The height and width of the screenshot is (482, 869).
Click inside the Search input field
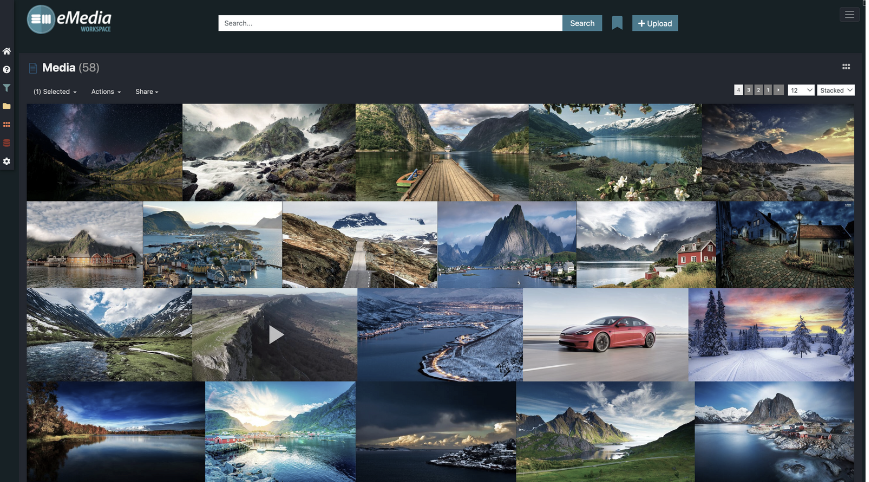click(390, 23)
